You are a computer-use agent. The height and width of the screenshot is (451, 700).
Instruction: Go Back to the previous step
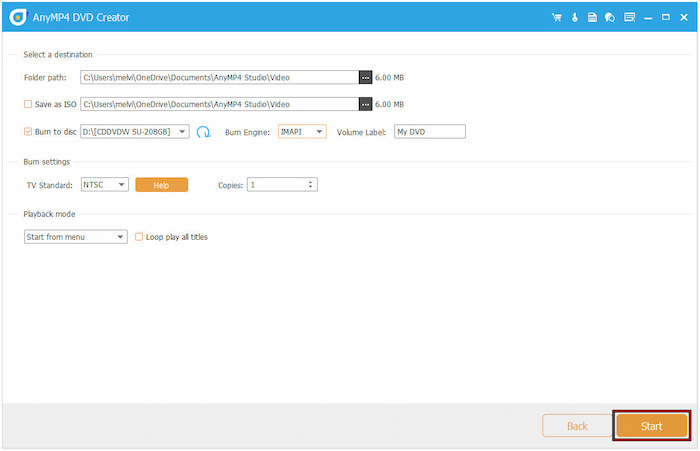[576, 426]
